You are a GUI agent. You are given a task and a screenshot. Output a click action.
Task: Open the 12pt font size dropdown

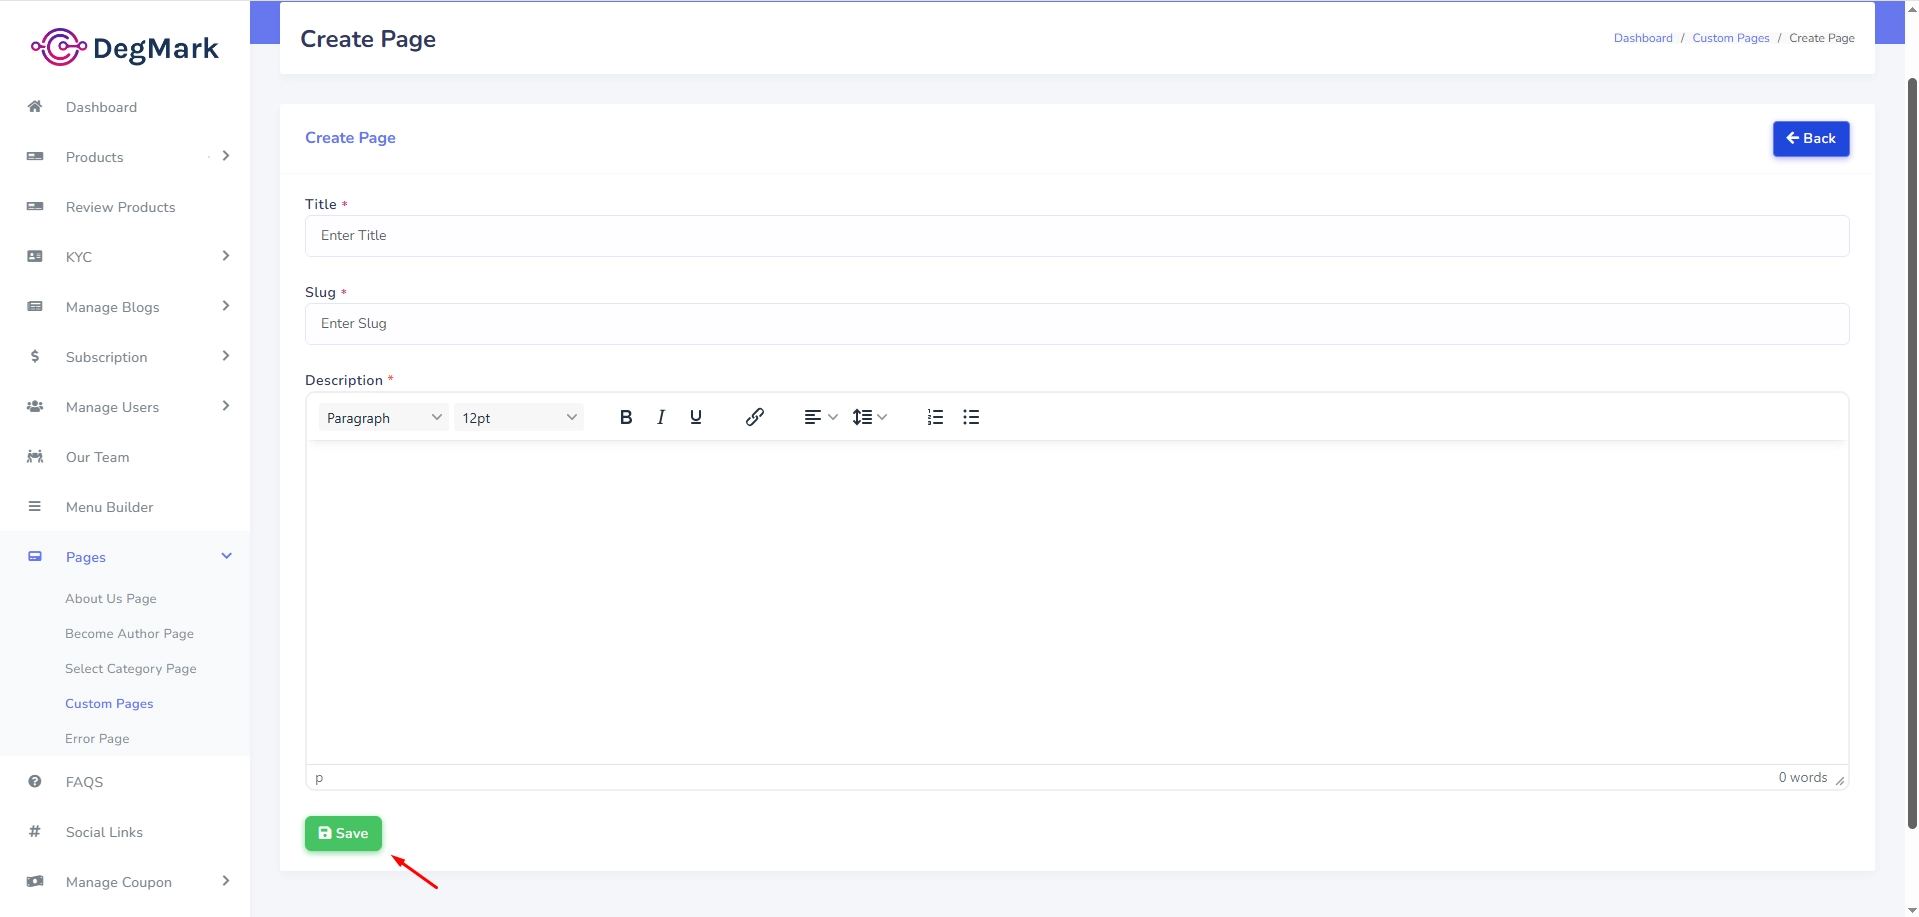click(518, 418)
